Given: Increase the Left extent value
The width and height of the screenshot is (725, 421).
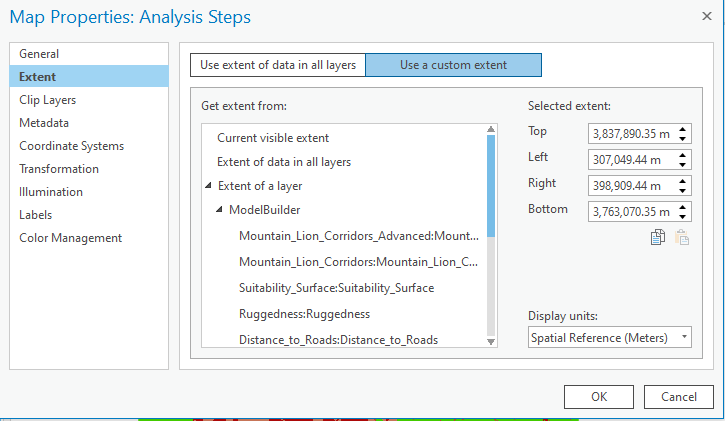Looking at the screenshot, I should tap(682, 155).
